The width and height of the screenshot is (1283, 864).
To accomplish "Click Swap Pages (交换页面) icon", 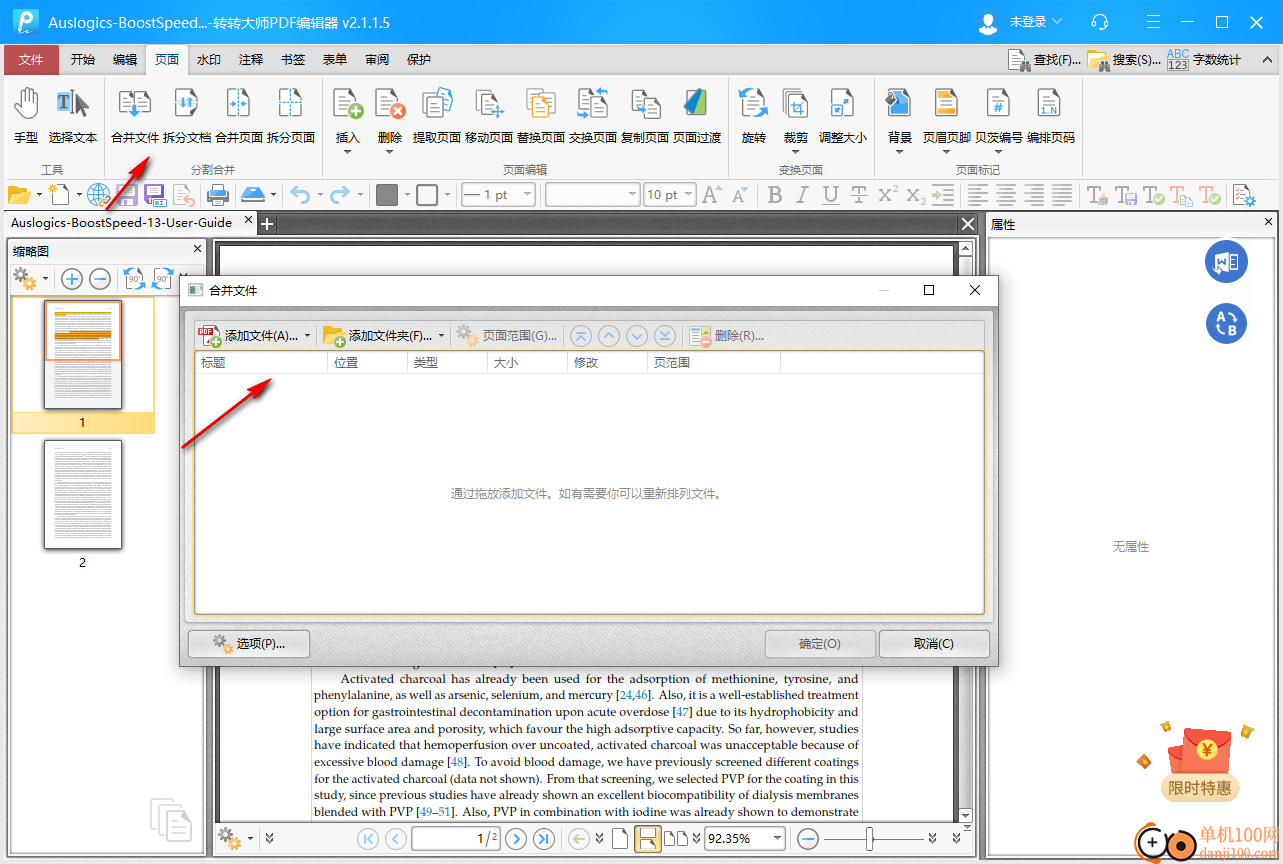I will point(593,115).
